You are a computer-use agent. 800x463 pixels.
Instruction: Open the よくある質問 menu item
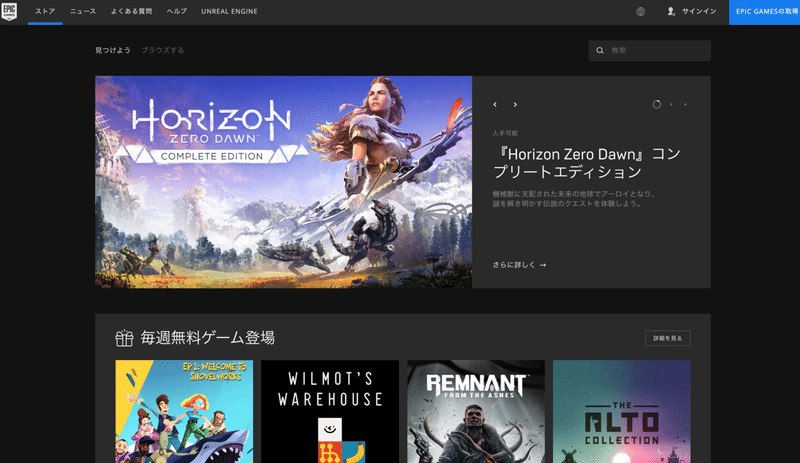pyautogui.click(x=131, y=11)
